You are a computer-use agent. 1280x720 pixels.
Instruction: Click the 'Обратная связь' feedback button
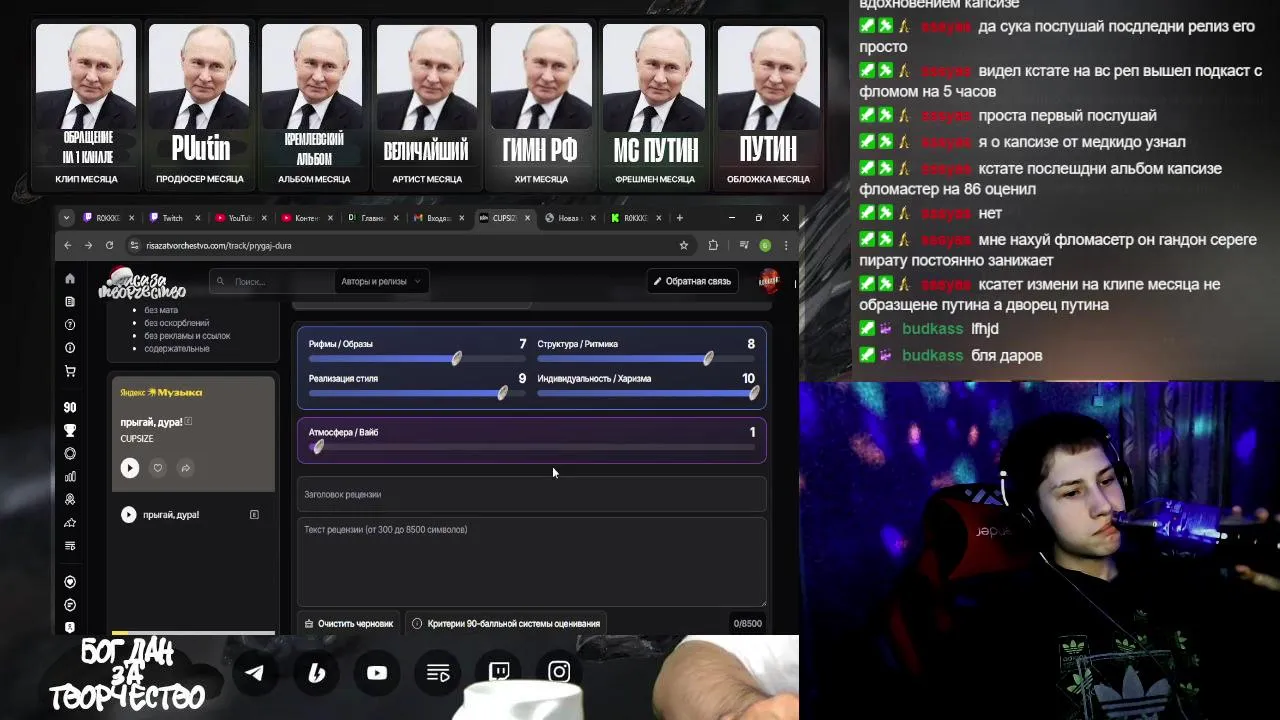692,282
